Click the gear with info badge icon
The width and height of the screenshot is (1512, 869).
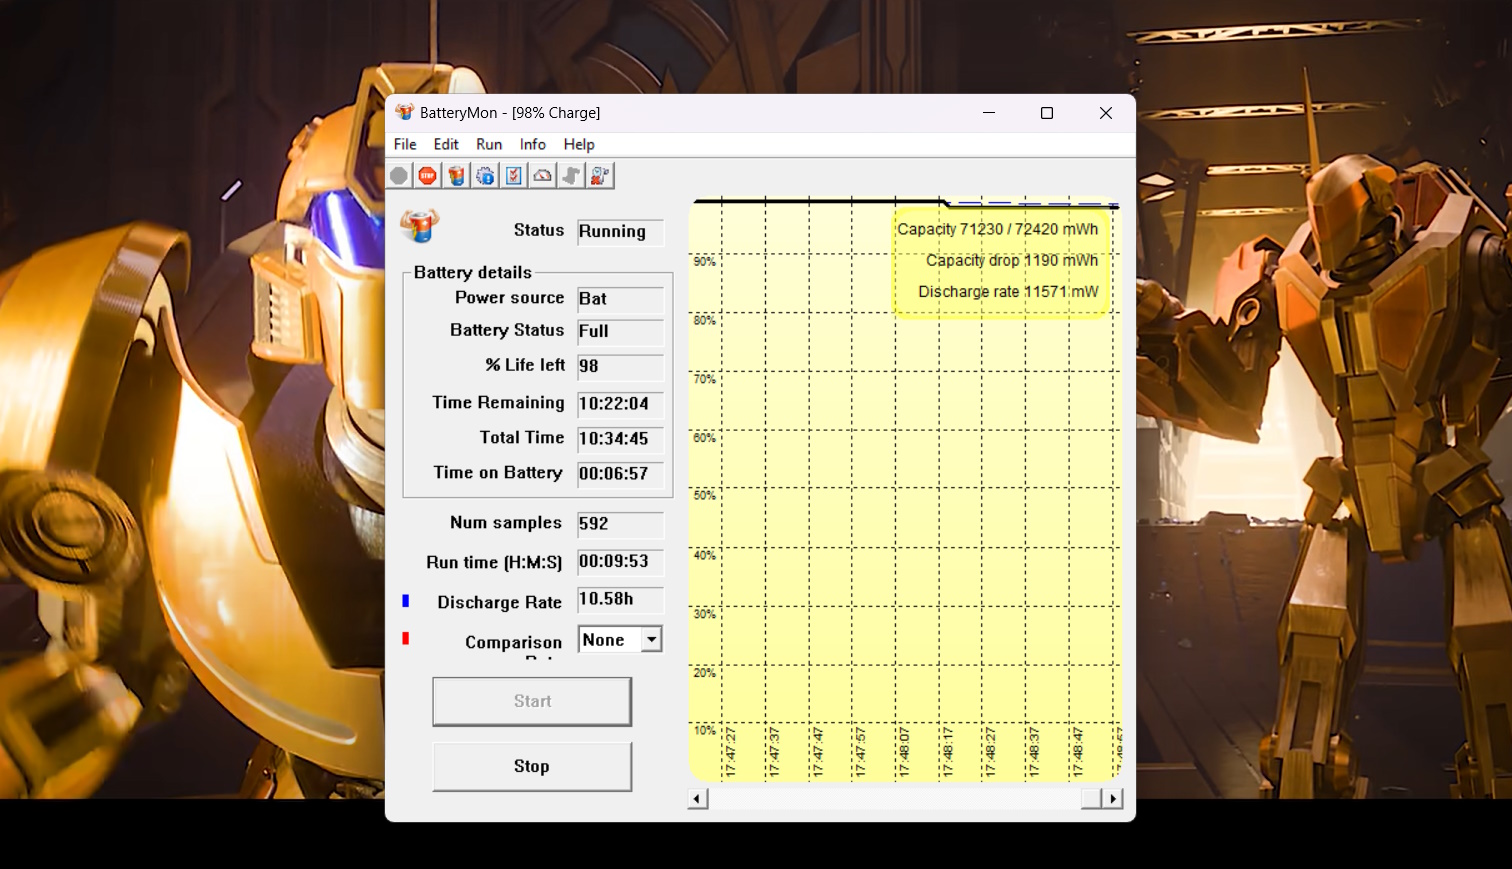click(485, 176)
